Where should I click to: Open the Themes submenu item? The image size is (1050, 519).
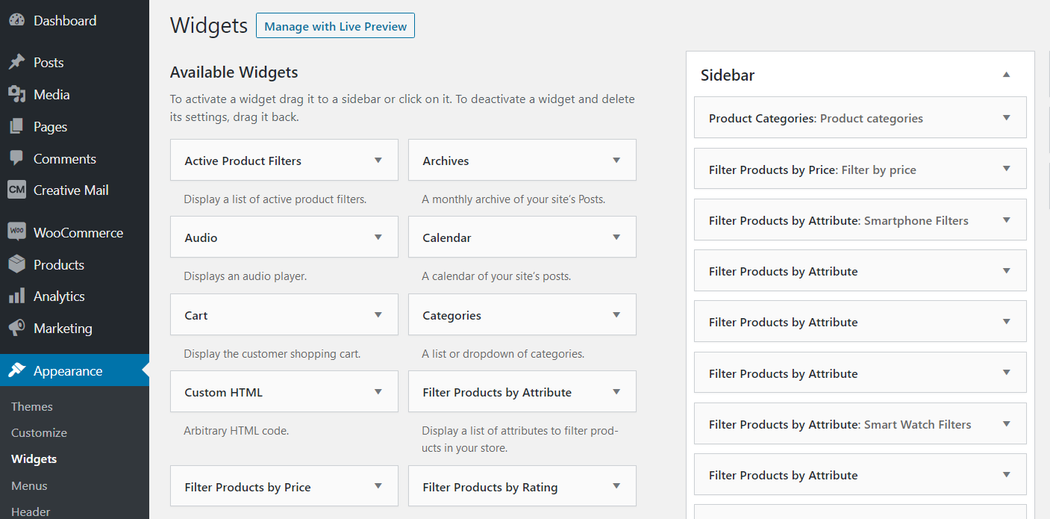[x=32, y=407]
